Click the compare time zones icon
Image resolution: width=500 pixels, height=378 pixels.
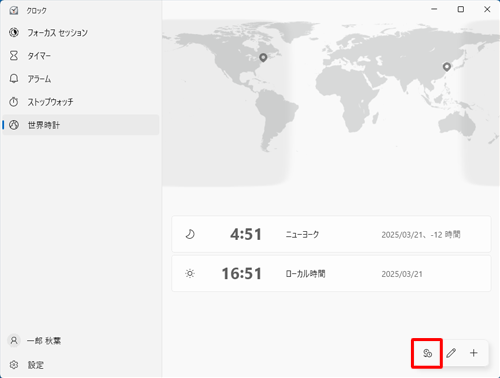tap(427, 353)
